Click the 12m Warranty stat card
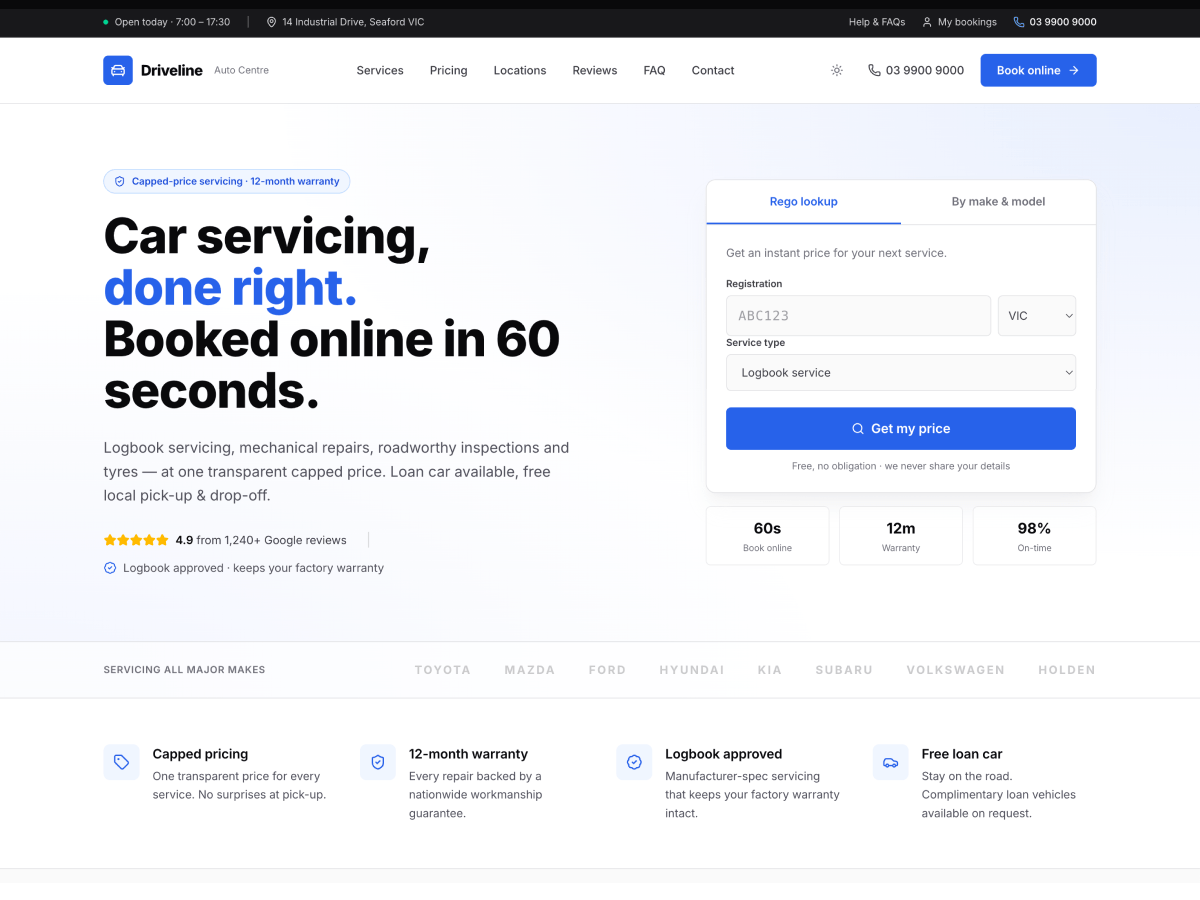 [901, 536]
